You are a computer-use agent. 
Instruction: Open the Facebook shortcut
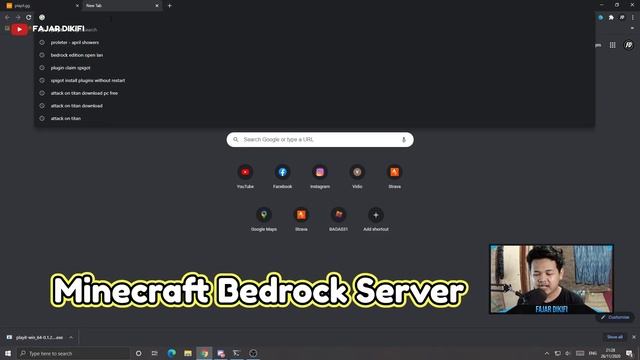point(282,176)
